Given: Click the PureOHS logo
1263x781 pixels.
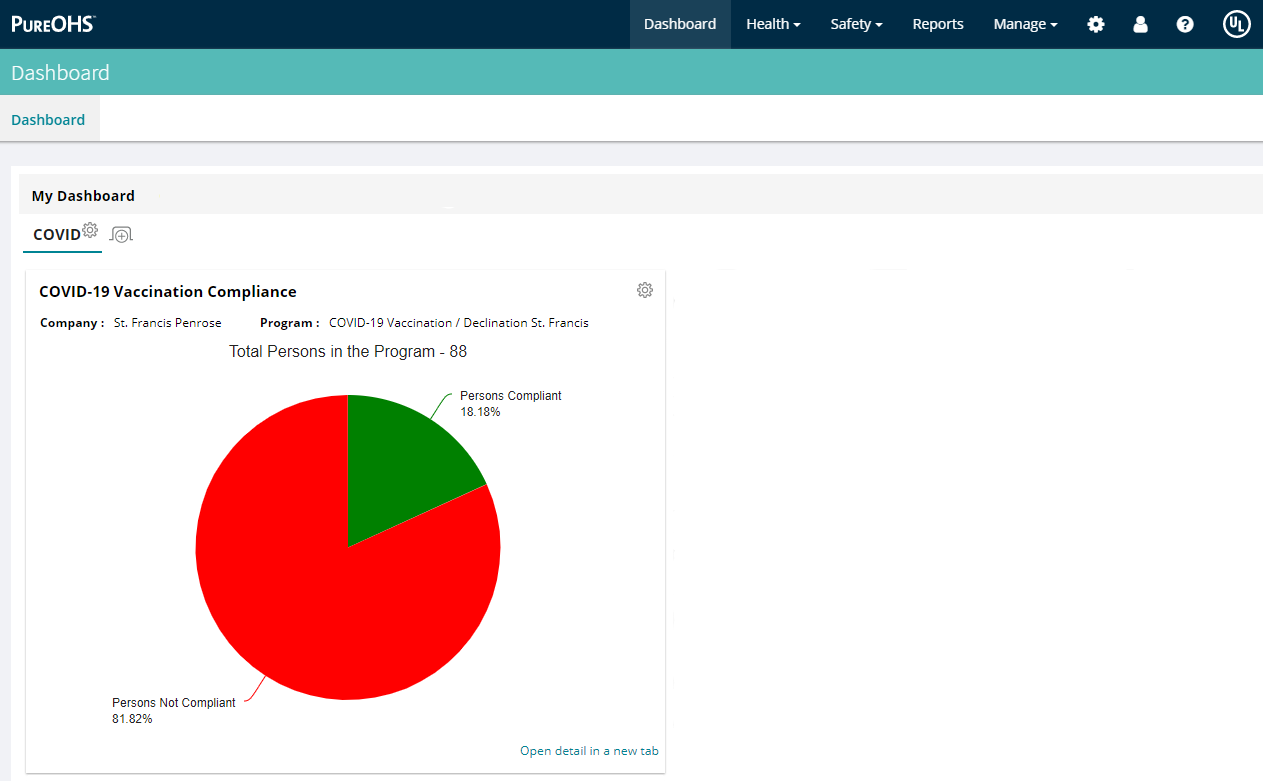Looking at the screenshot, I should pyautogui.click(x=53, y=24).
